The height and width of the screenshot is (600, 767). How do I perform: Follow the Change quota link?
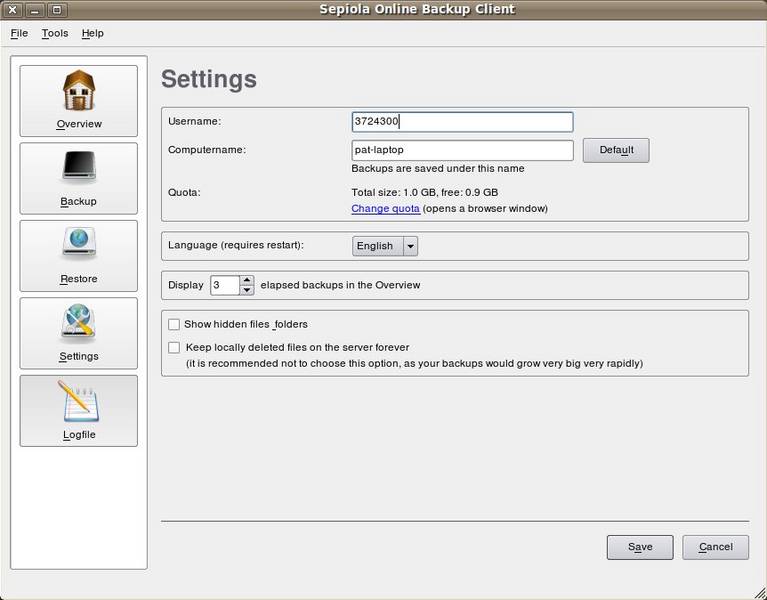click(x=385, y=208)
